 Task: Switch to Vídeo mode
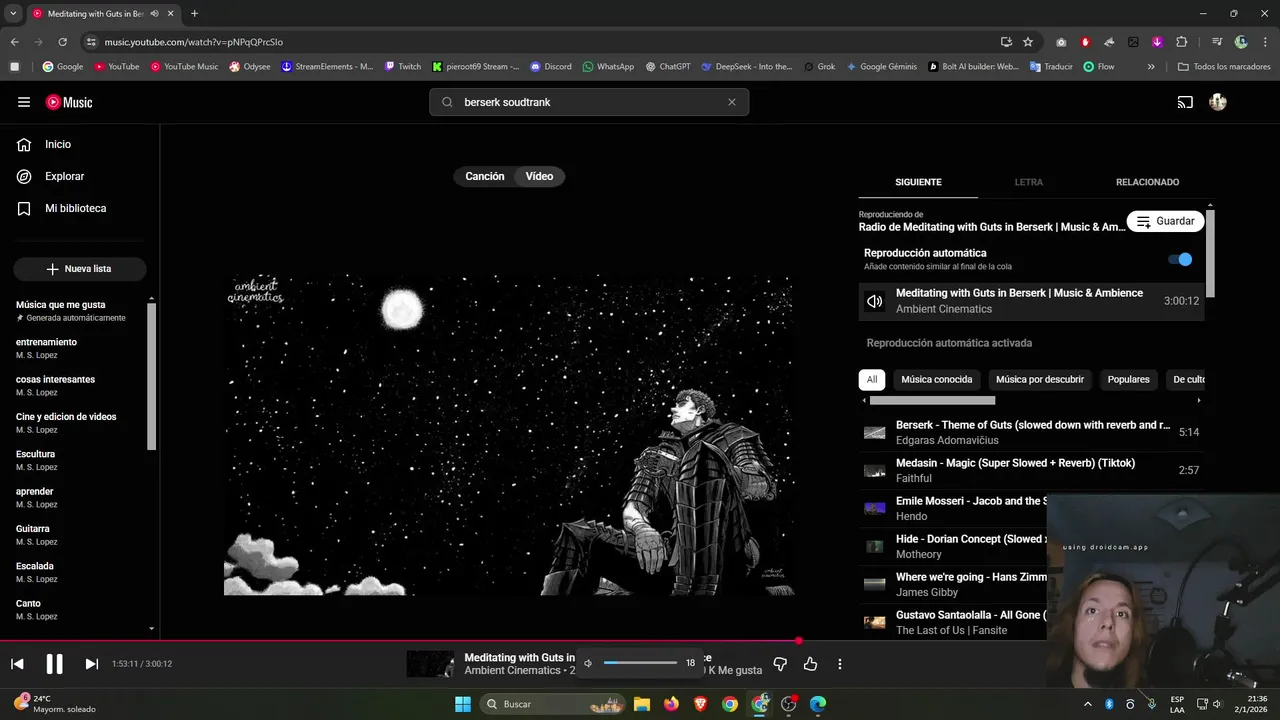[540, 176]
